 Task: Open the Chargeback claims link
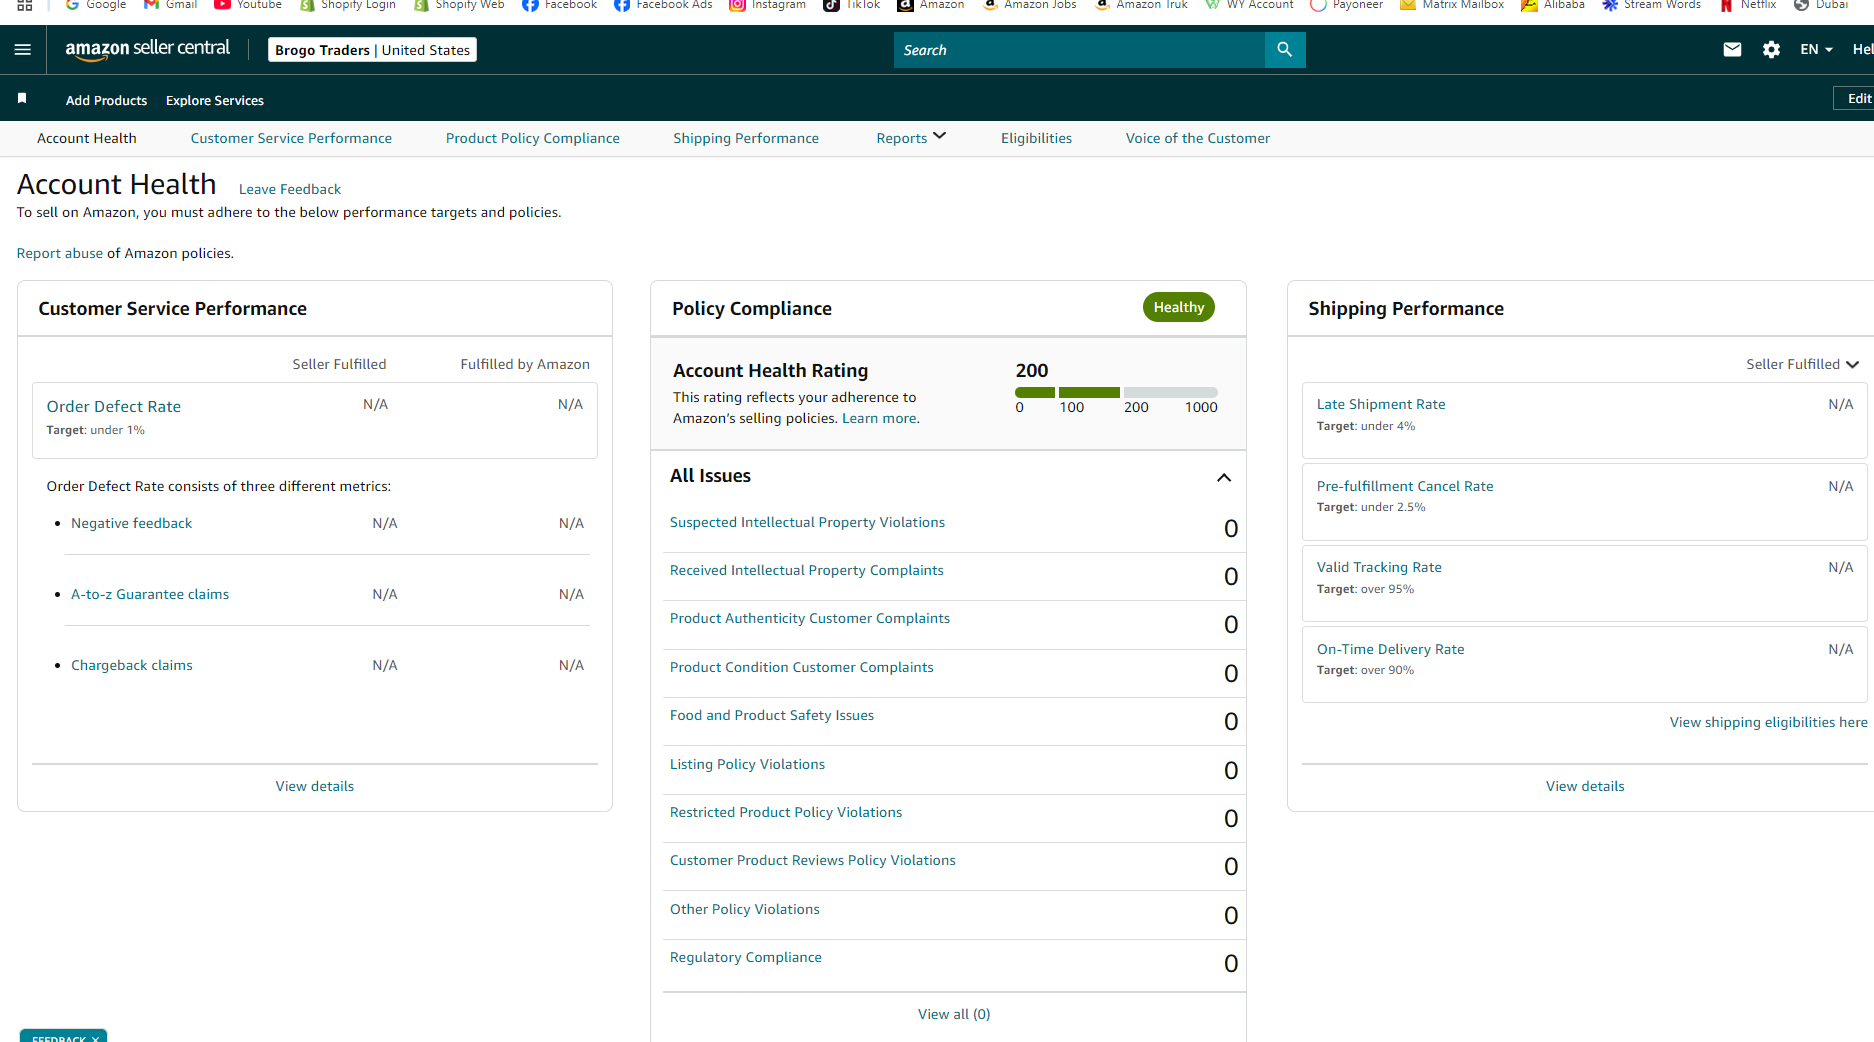(x=132, y=665)
